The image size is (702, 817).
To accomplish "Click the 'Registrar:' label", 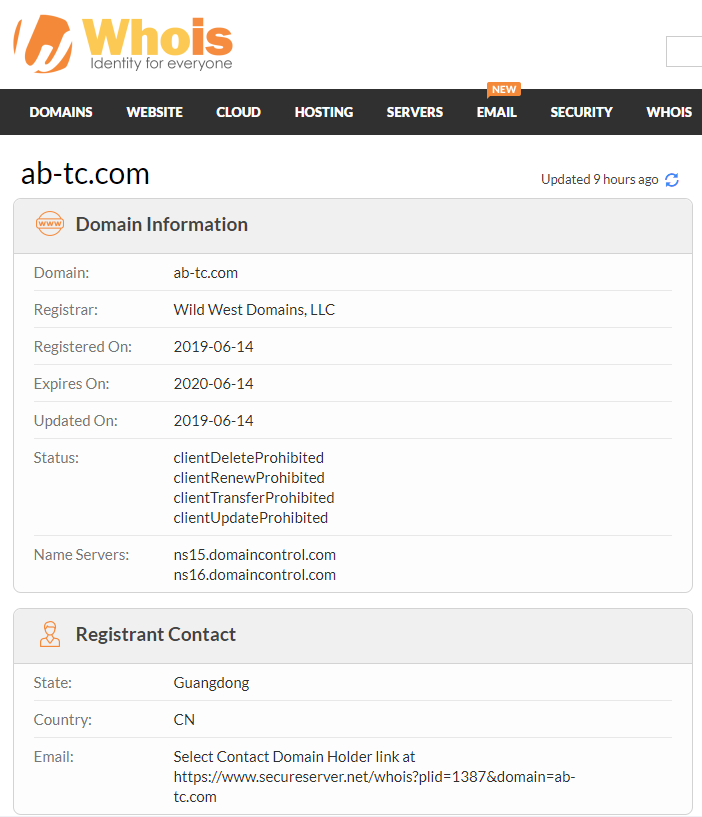I will (x=66, y=310).
